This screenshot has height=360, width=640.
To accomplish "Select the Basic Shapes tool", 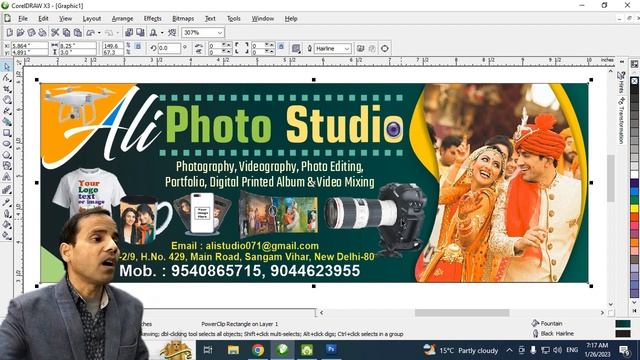I will pos(7,166).
